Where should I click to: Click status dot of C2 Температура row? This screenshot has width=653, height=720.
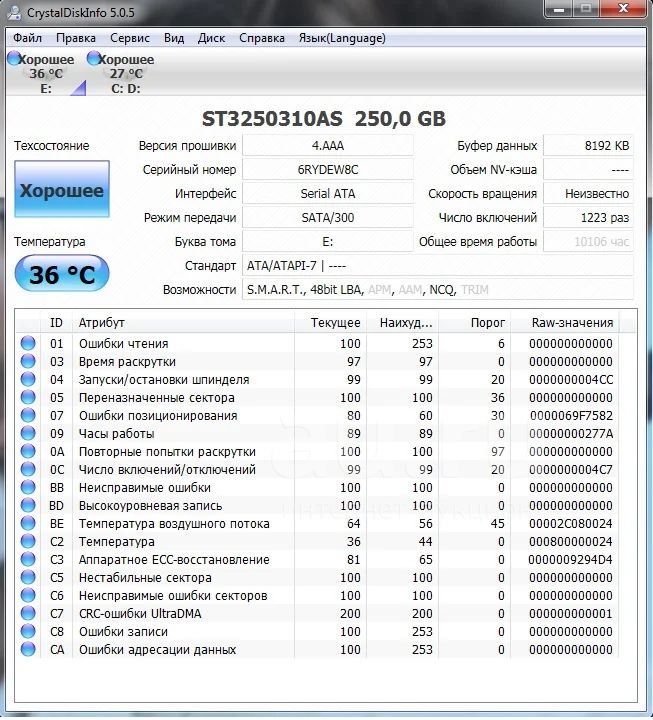point(28,541)
